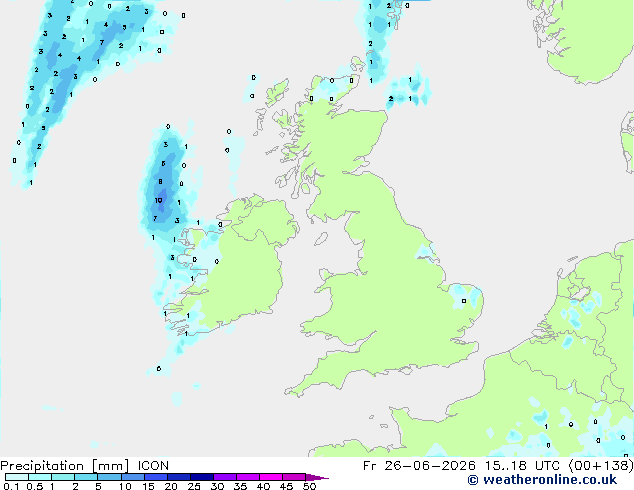Pick the 1–2 mm legend color box
This screenshot has width=634, height=490.
63,477
